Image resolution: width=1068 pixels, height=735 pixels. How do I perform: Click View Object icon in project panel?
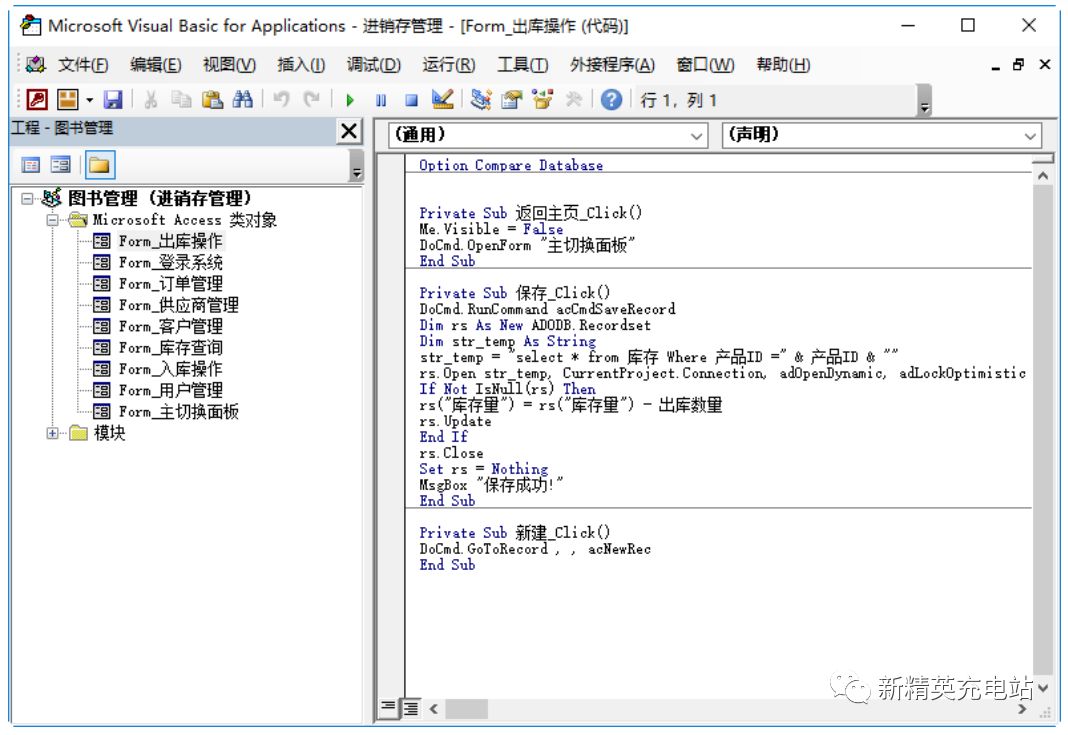coord(61,165)
